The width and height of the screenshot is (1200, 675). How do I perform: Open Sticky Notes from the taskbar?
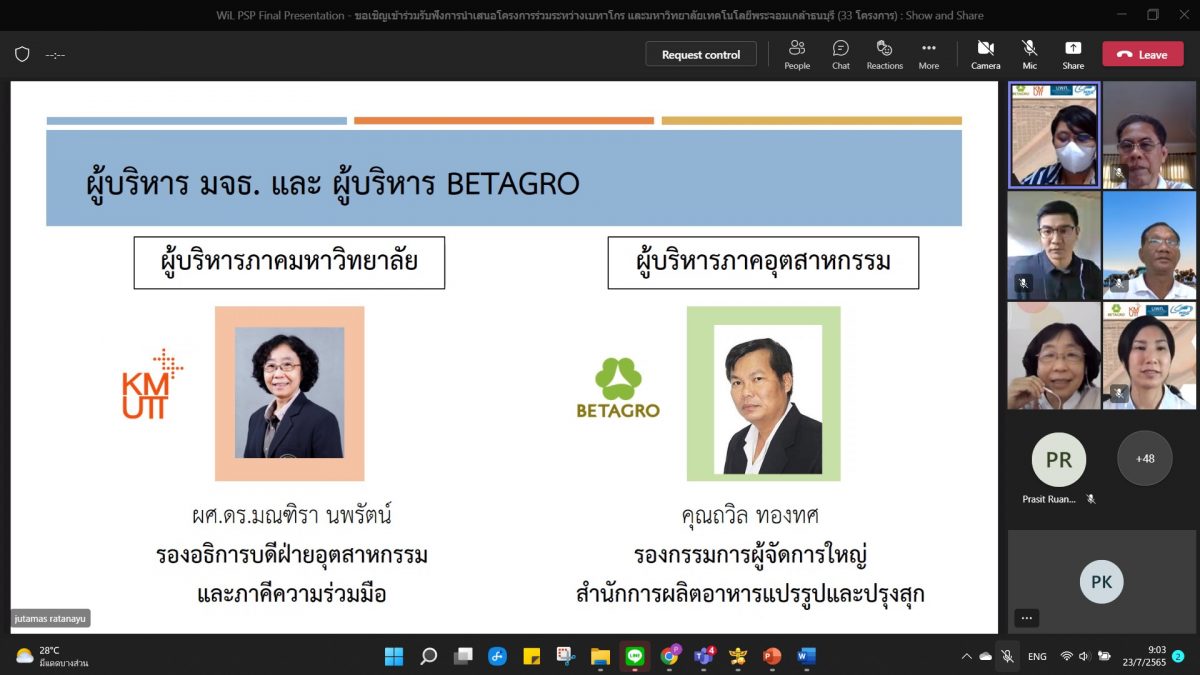(x=532, y=656)
